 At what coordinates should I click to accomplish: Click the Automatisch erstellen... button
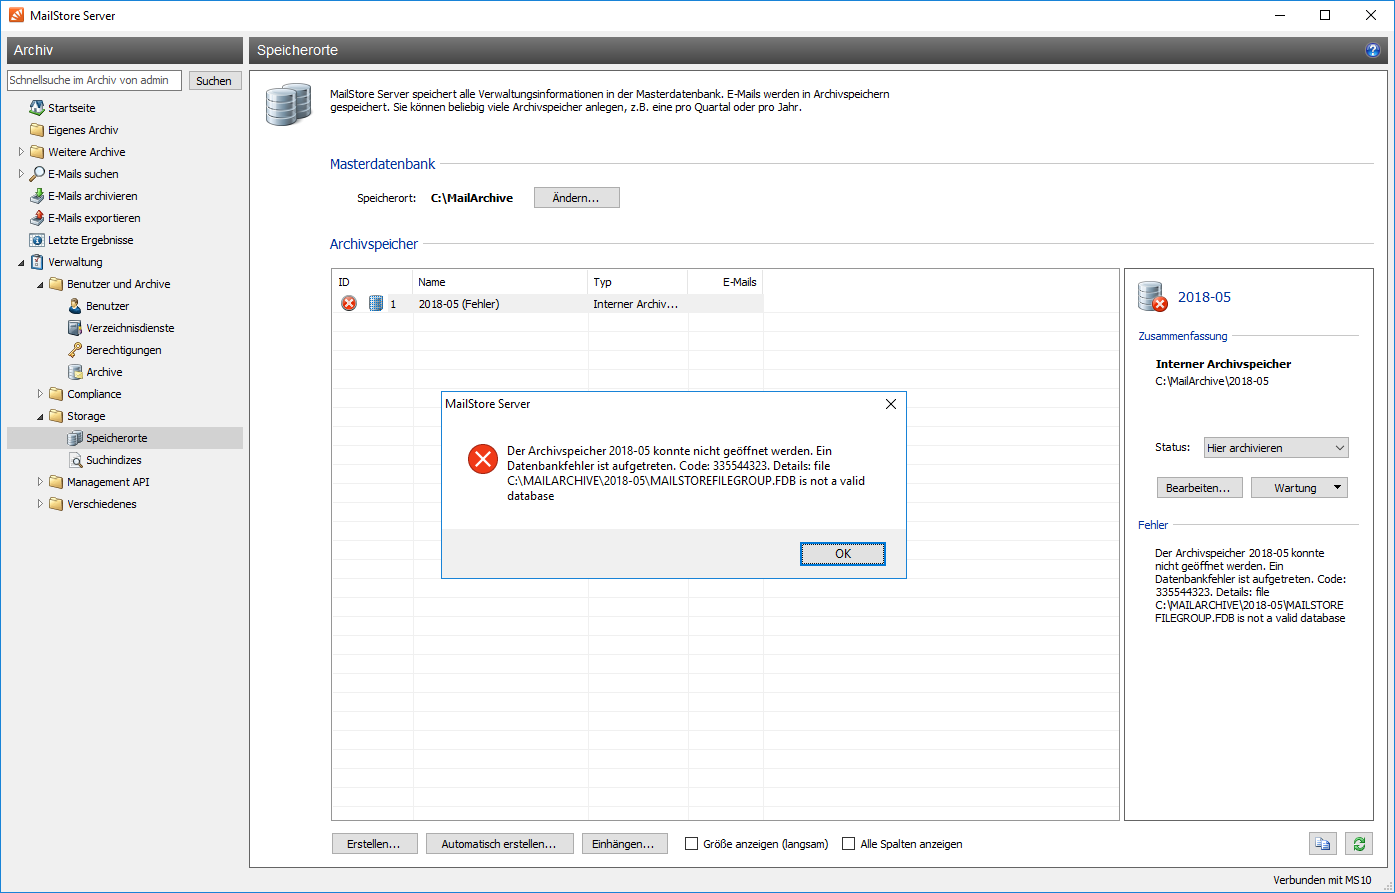click(x=499, y=844)
